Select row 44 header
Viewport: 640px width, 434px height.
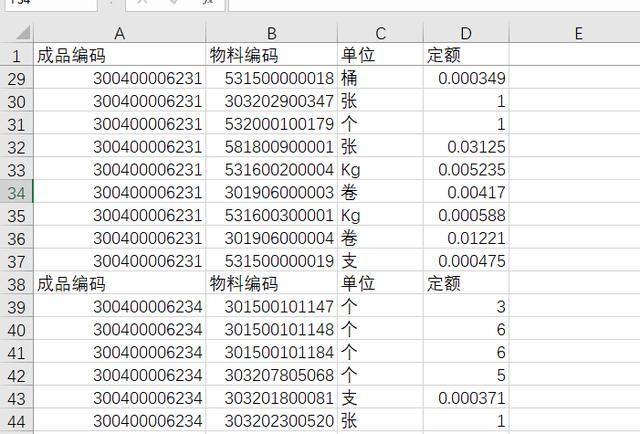click(x=16, y=421)
